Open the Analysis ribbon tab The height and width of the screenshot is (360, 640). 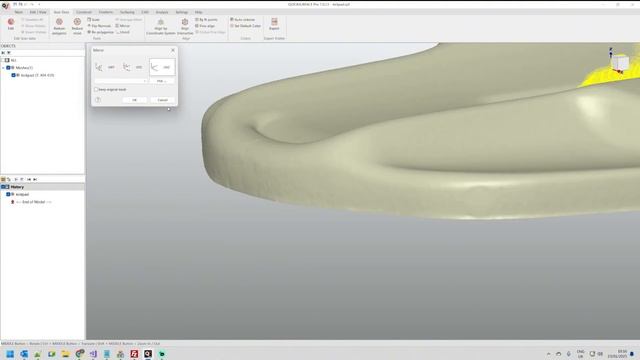coord(162,12)
